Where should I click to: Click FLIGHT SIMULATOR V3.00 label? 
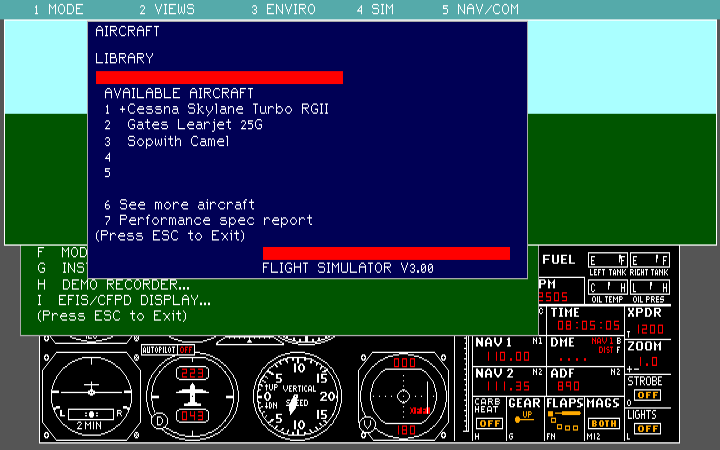click(348, 268)
